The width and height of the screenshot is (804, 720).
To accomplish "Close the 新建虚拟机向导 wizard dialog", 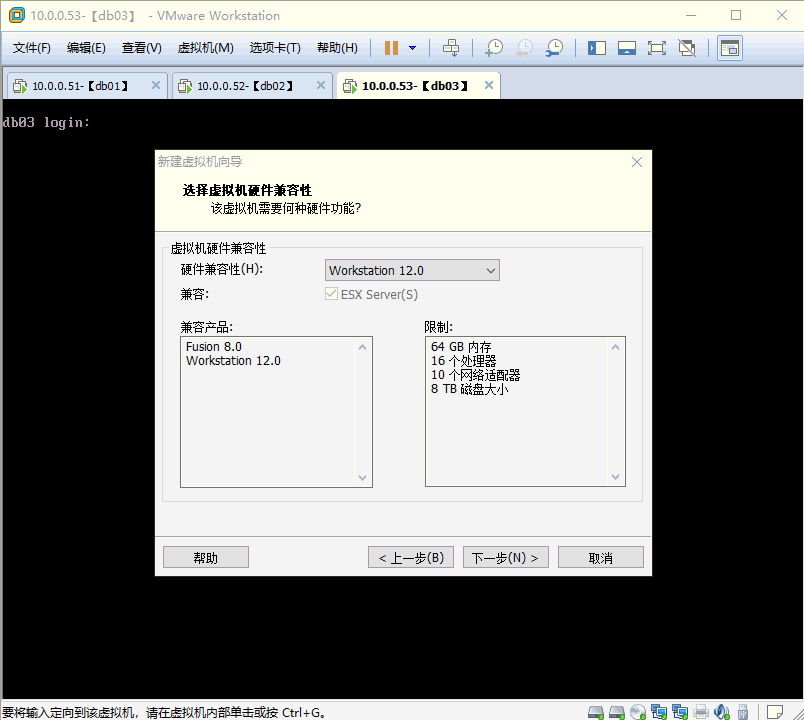I will pos(637,162).
